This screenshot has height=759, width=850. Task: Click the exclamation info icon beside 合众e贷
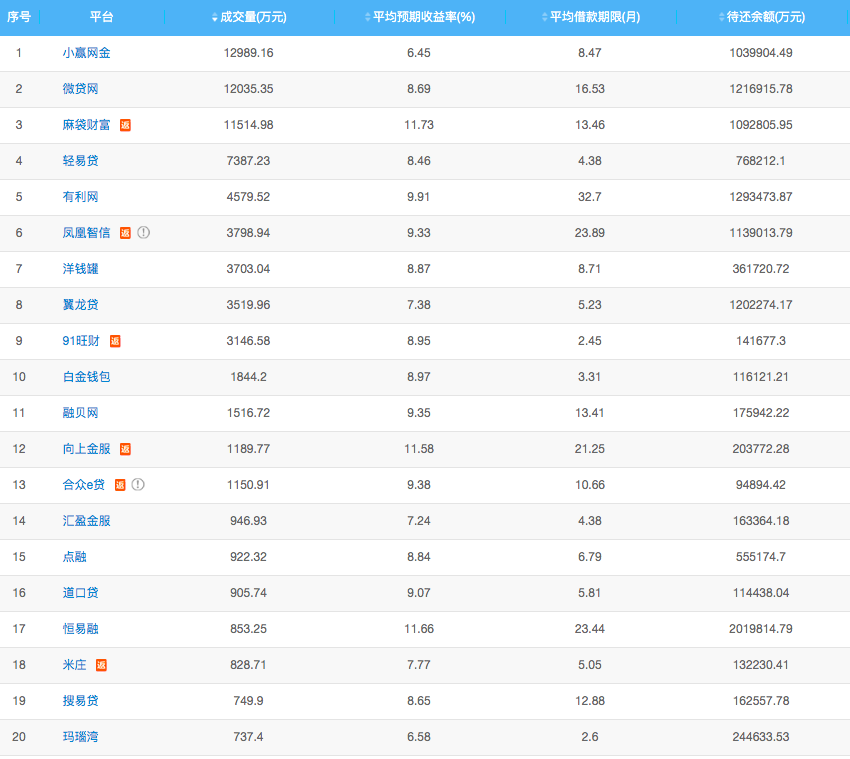click(138, 484)
